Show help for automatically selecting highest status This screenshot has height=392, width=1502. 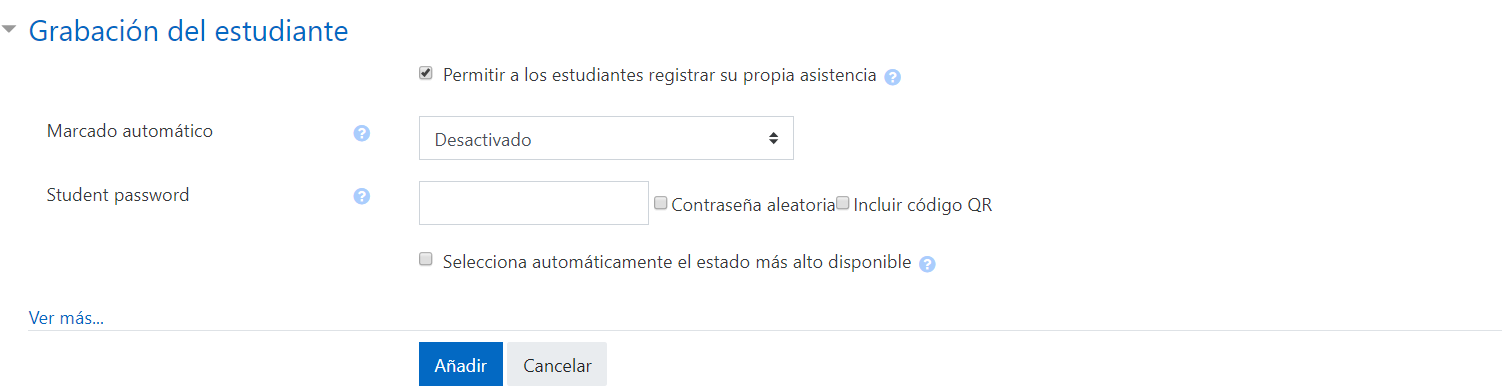click(927, 265)
